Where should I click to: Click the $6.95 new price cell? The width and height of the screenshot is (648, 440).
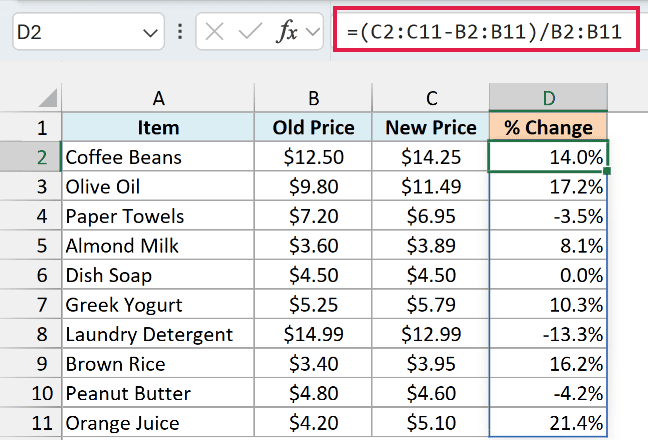(x=431, y=216)
